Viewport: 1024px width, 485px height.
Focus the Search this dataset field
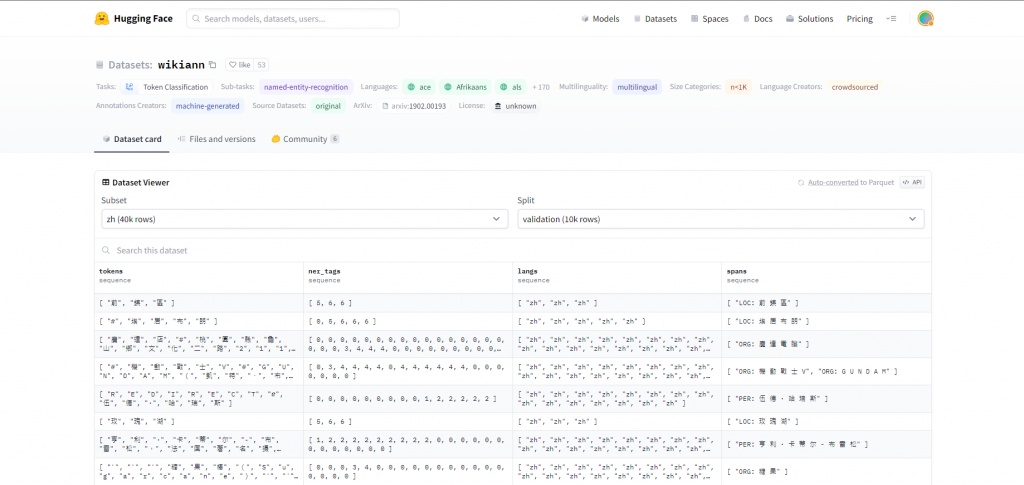(513, 251)
